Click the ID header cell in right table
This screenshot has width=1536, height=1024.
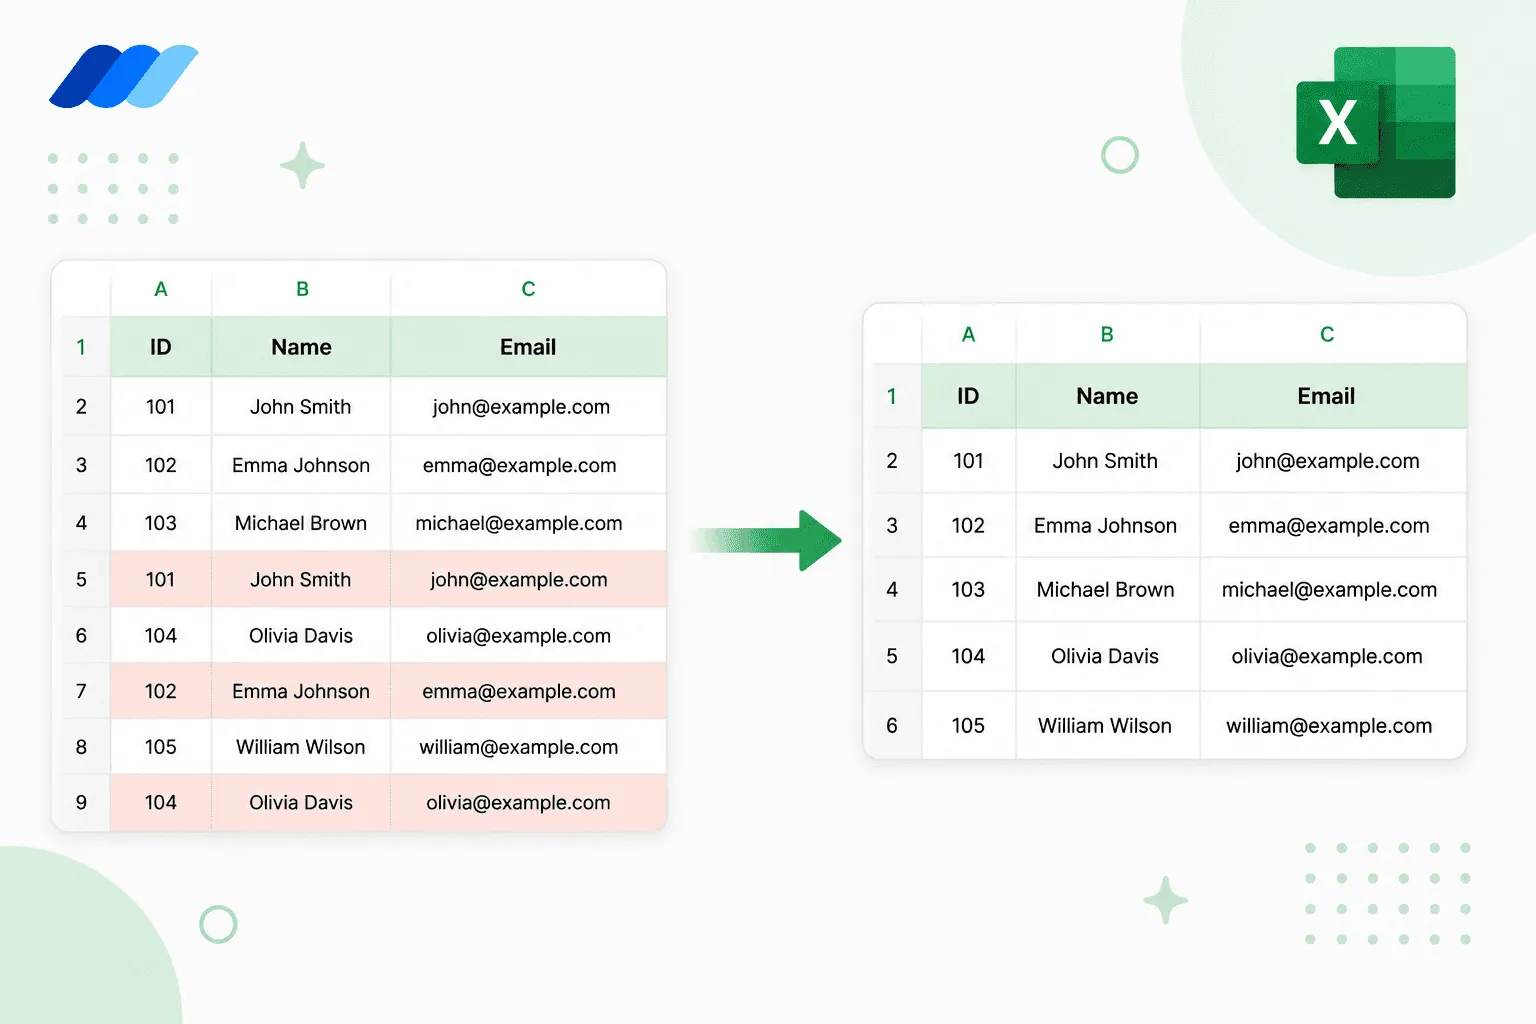point(968,396)
